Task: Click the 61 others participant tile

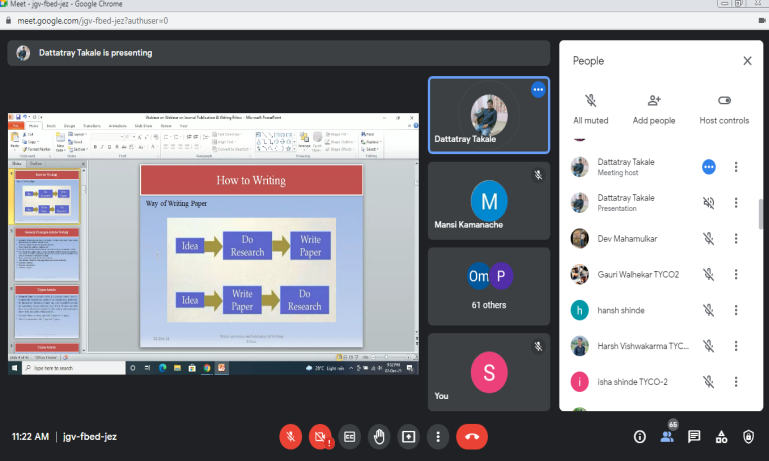Action: click(x=488, y=286)
